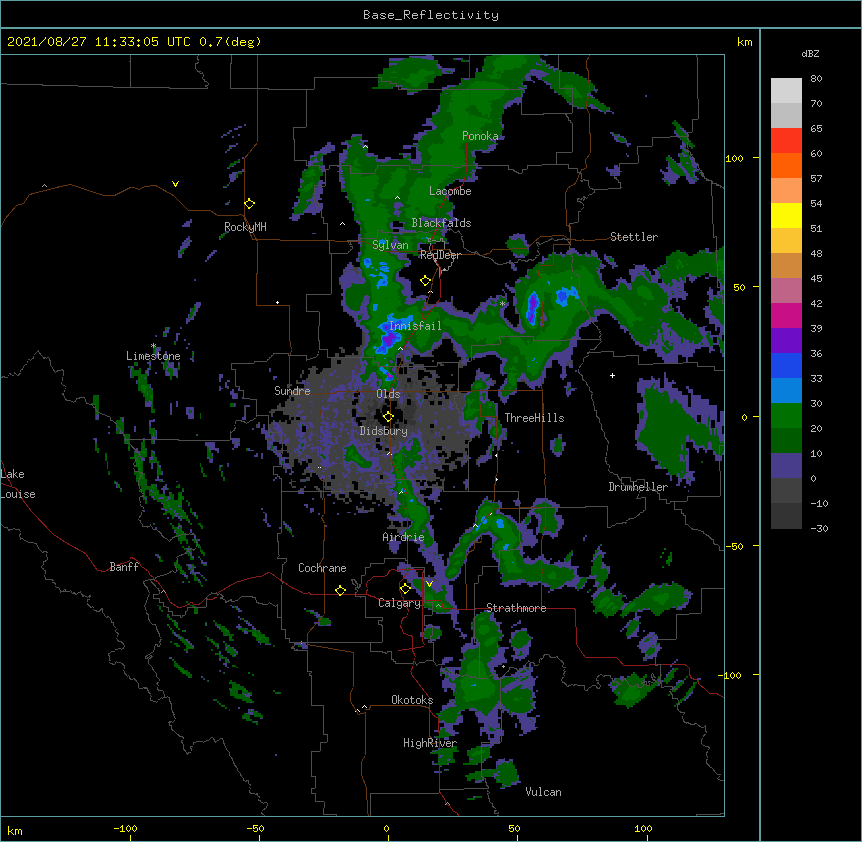Click the Banff label

point(124,567)
